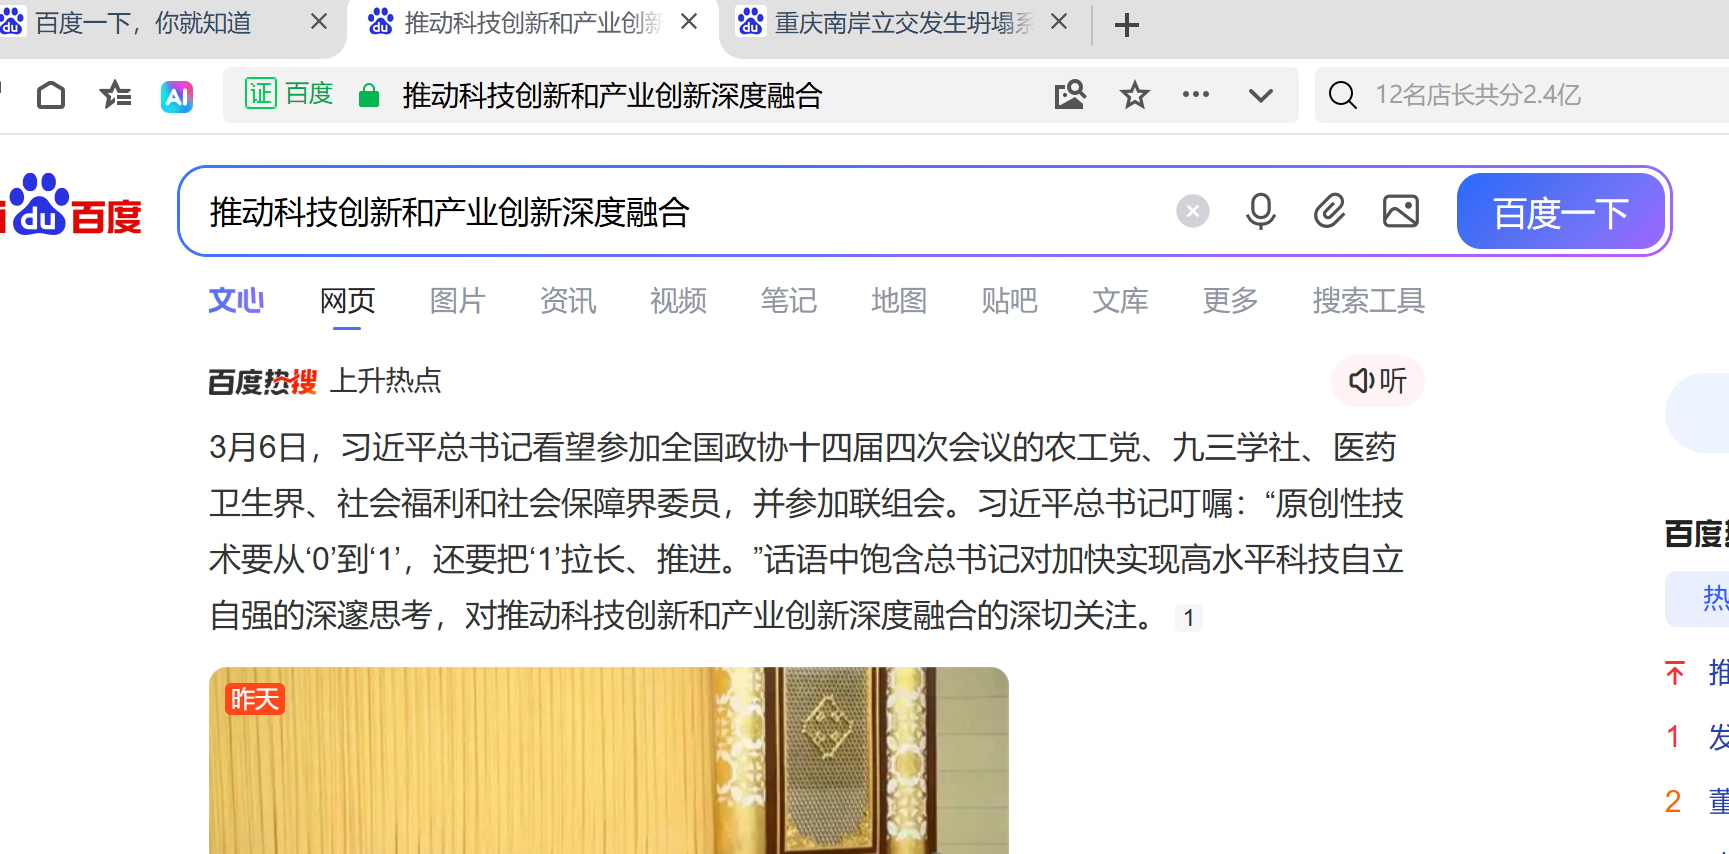This screenshot has width=1729, height=854.
Task: Click the 文心 AI tab
Action: click(236, 301)
